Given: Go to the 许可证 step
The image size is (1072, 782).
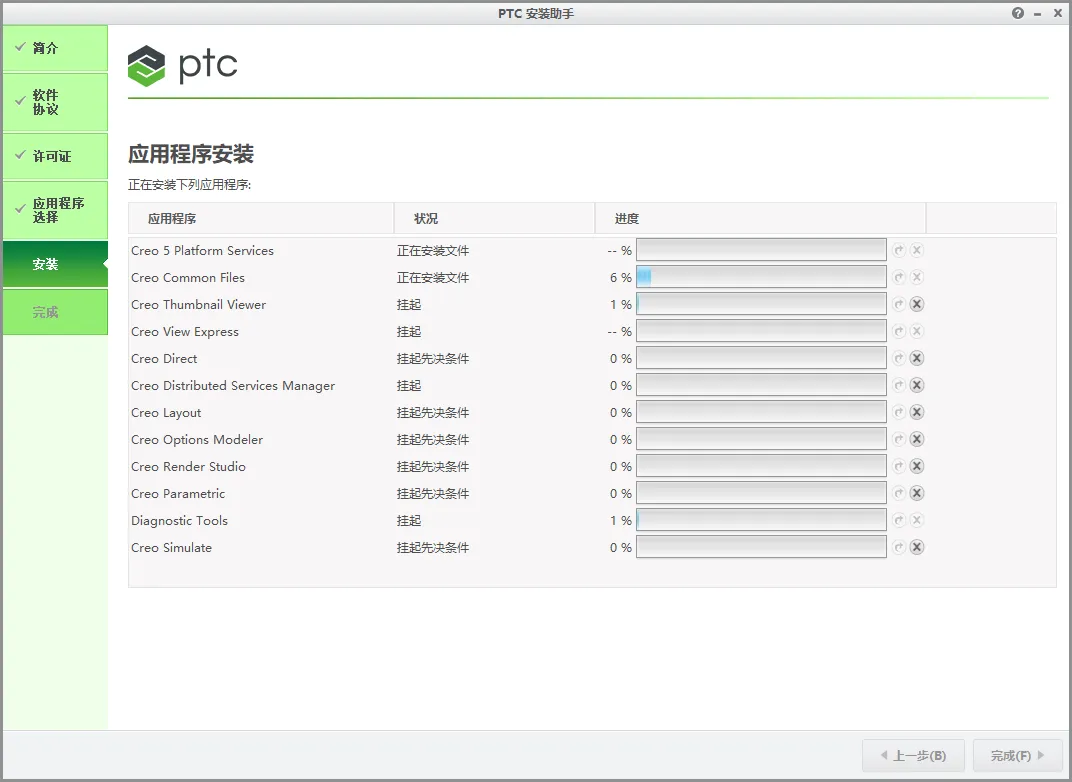Looking at the screenshot, I should pyautogui.click(x=55, y=156).
